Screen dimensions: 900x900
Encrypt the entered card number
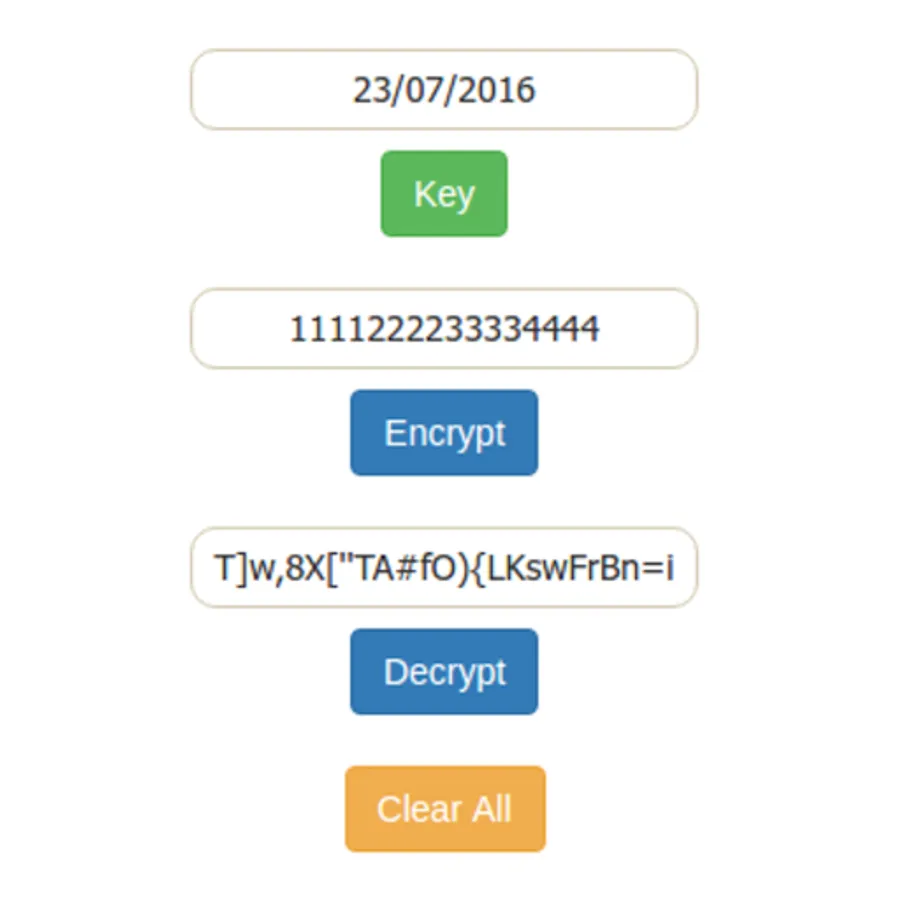coord(444,432)
